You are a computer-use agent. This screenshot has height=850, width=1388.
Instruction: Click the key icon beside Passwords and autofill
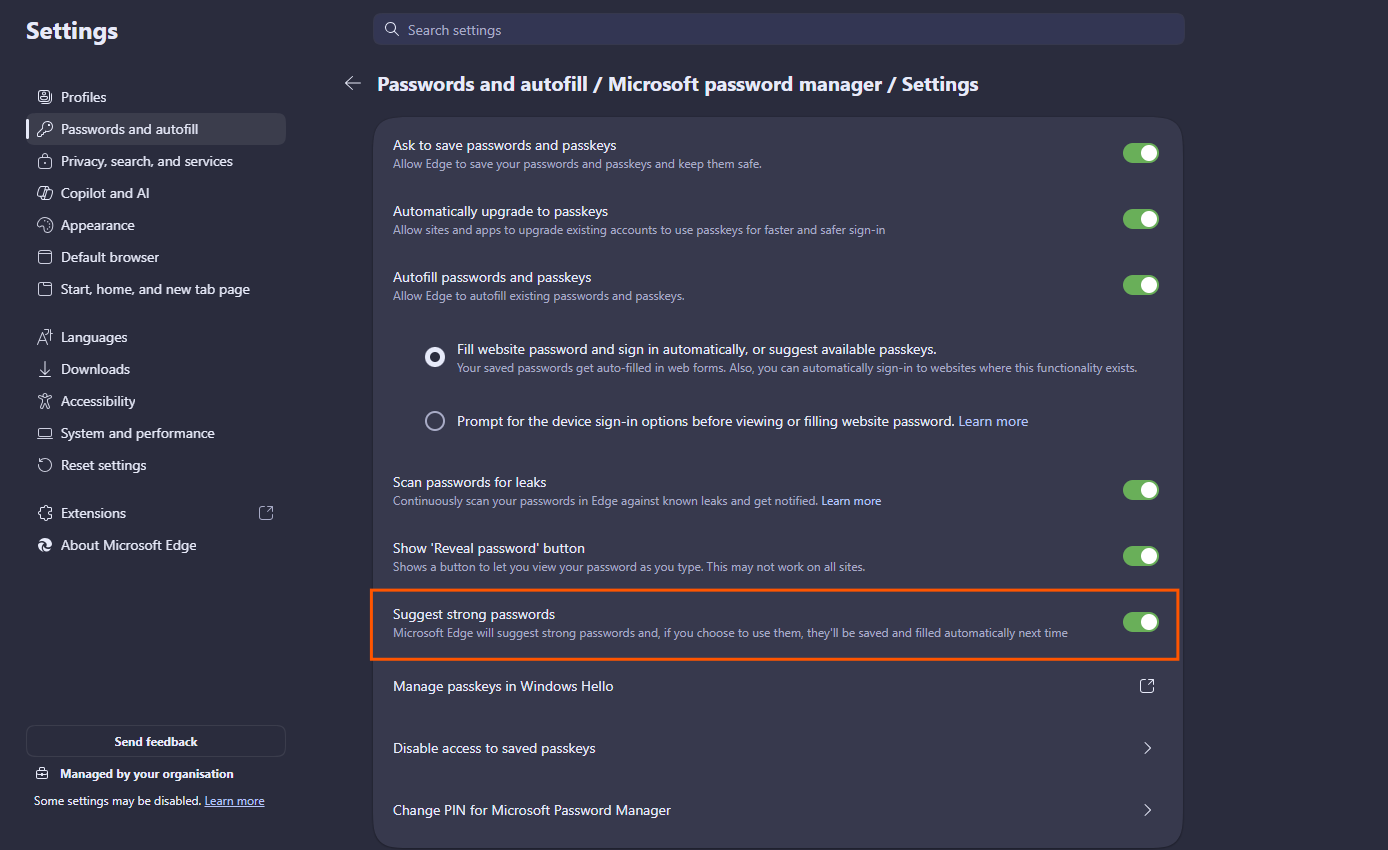(44, 129)
